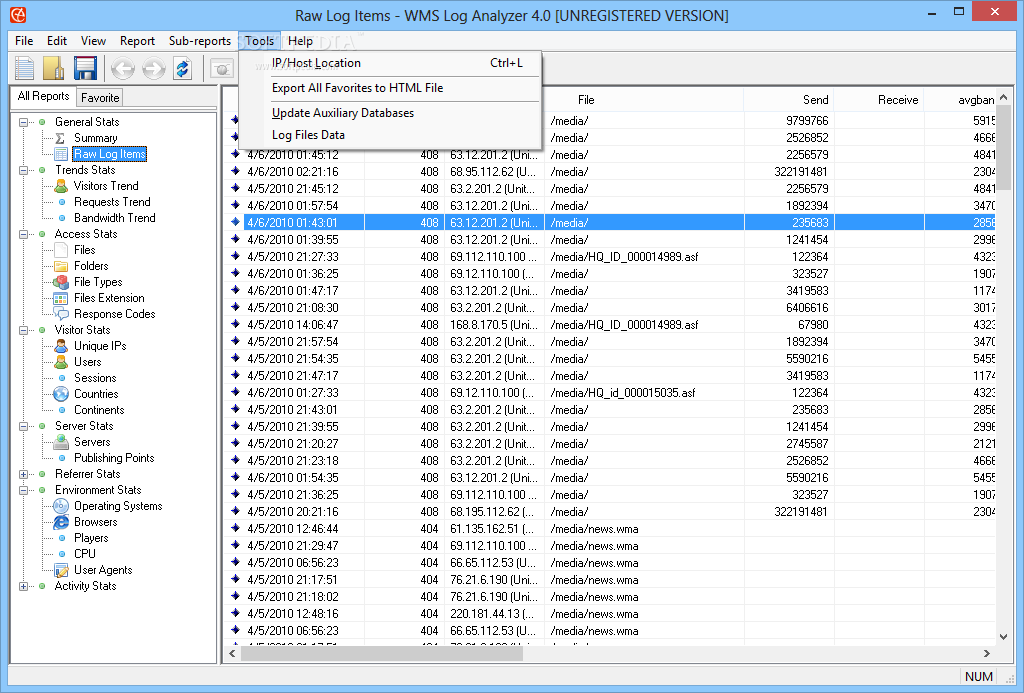1024x693 pixels.
Task: Open the Continents report
Action: coord(99,410)
